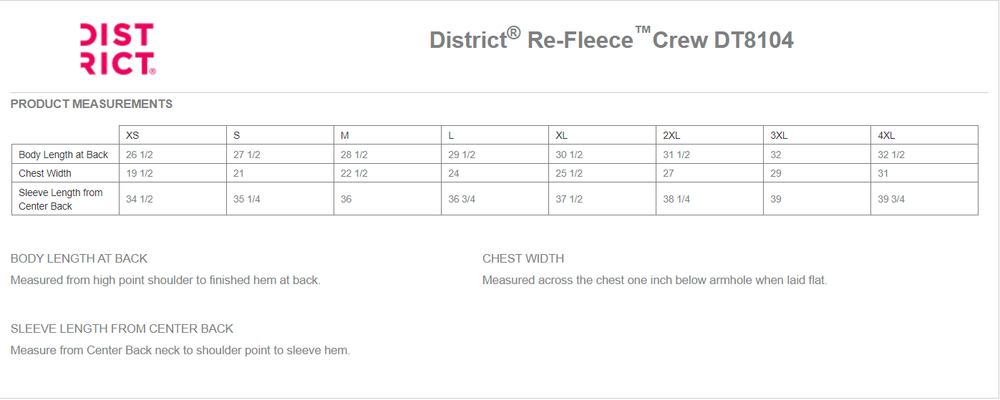Click 4XL sleeve length value 39 3/4

point(891,199)
